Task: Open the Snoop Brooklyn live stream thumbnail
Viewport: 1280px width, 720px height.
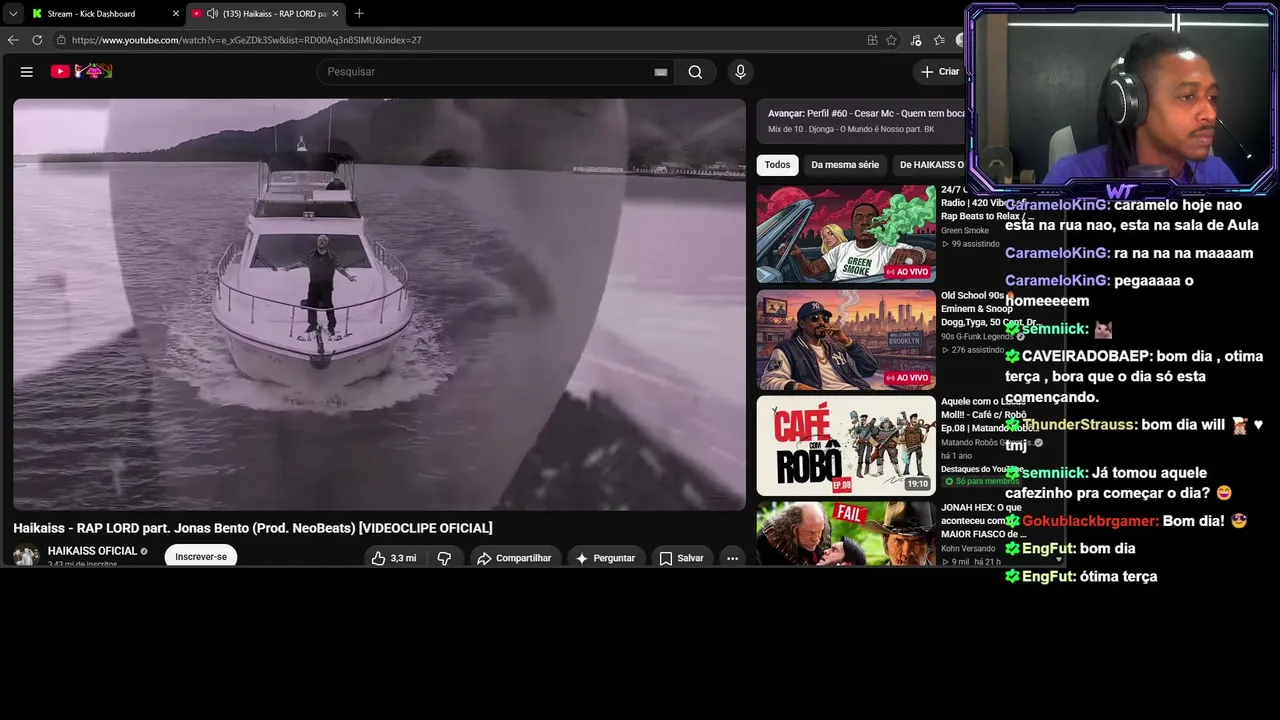Action: [846, 340]
